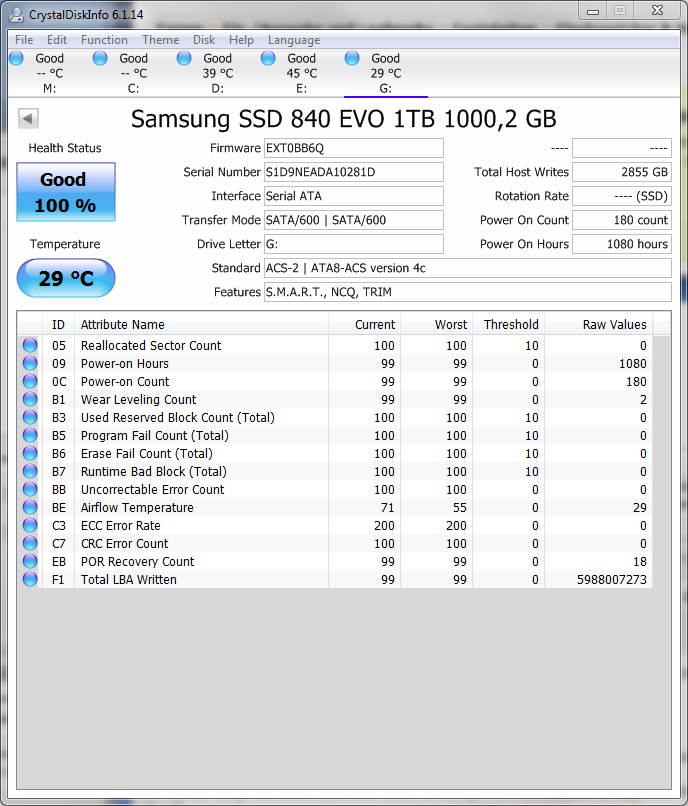
Task: Click status orb for Runtime Bad Block
Action: click(30, 471)
